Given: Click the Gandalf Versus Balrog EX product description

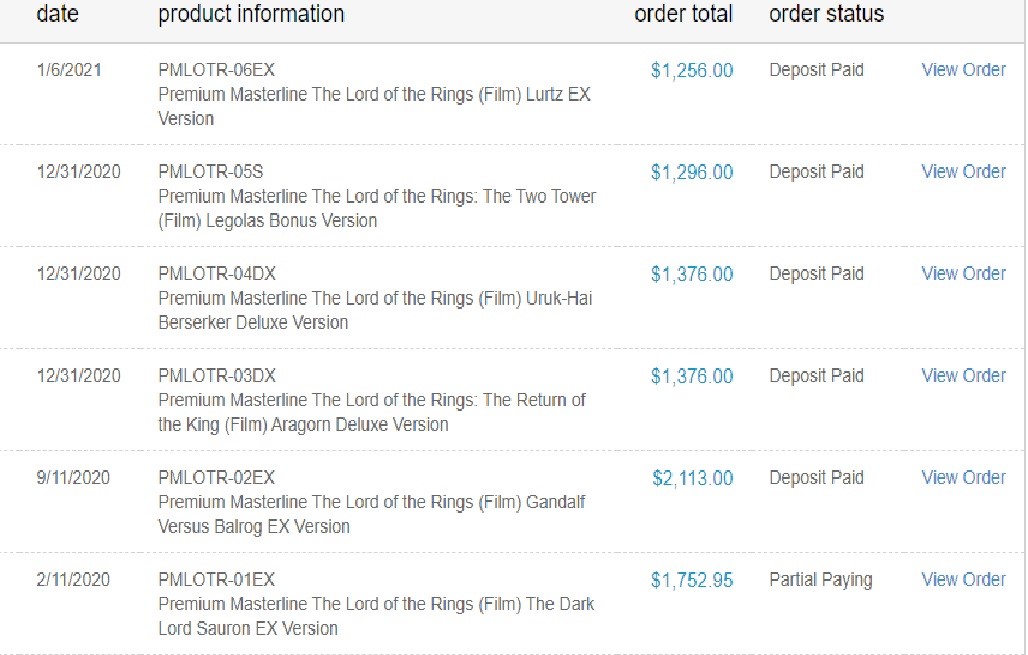Looking at the screenshot, I should click(x=372, y=514).
